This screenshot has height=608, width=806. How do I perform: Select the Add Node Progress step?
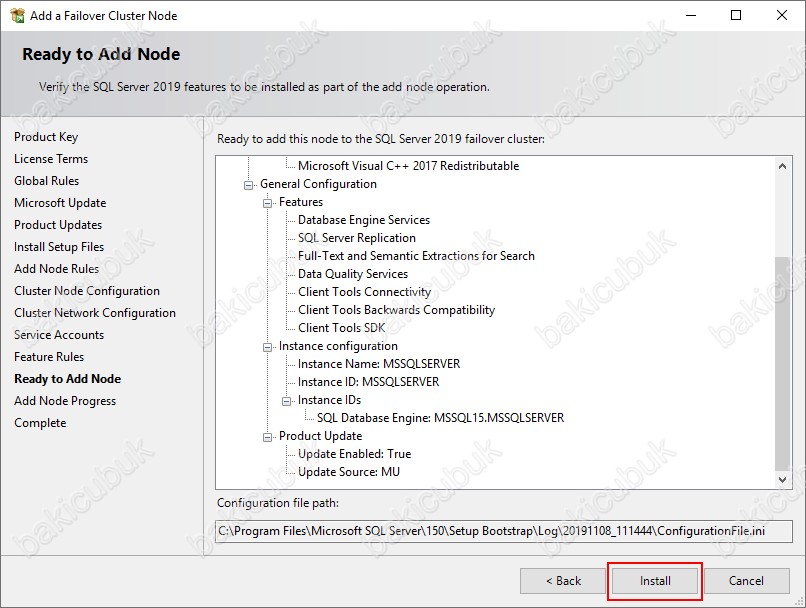(x=65, y=401)
